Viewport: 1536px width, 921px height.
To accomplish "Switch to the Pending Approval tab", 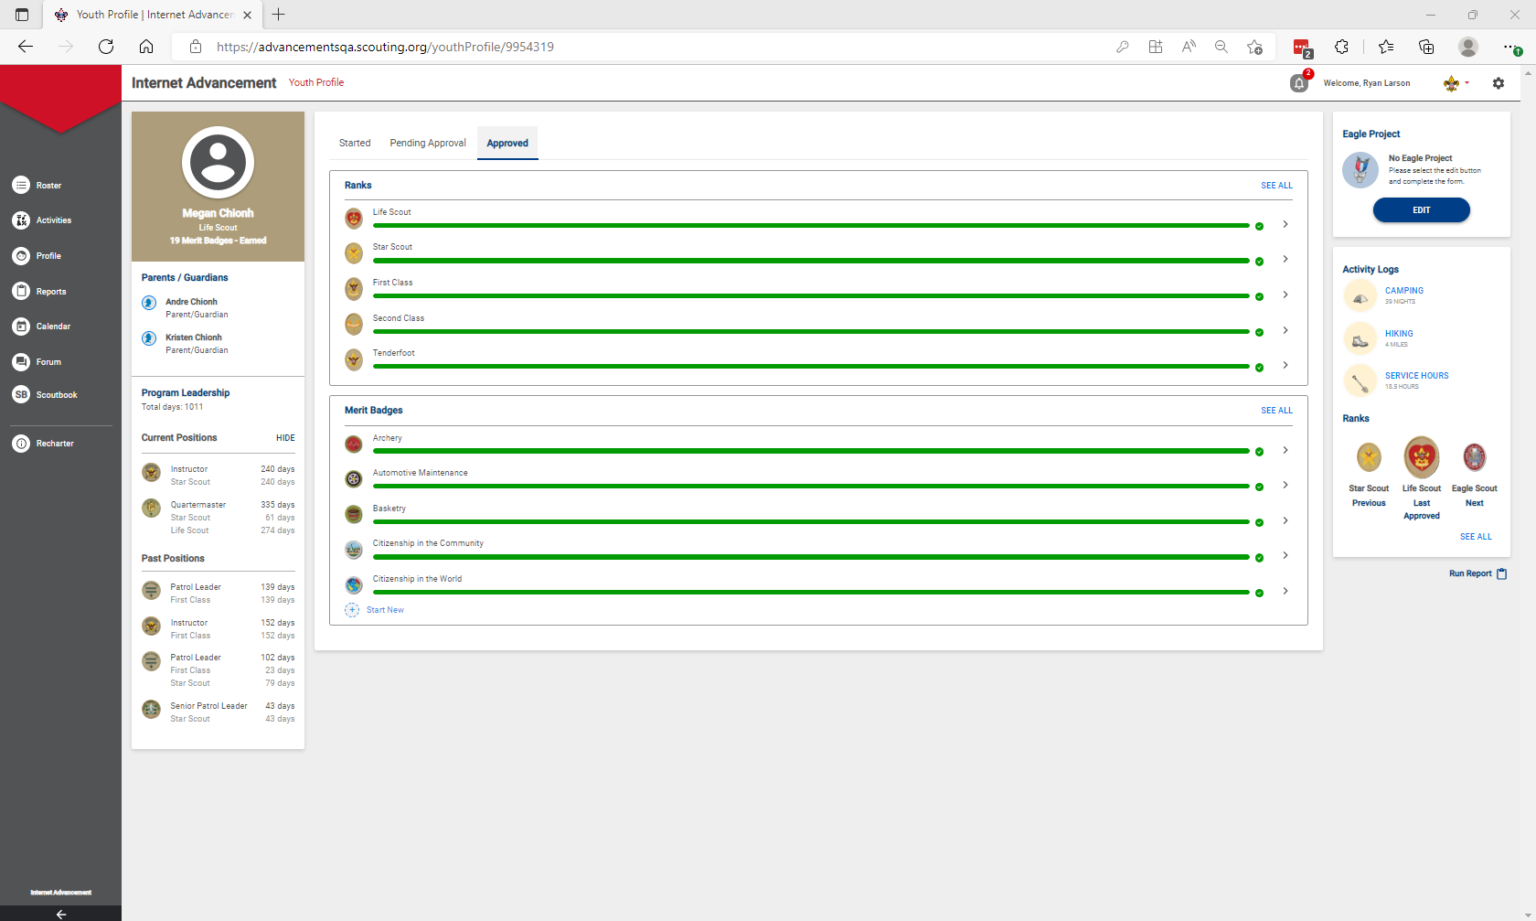I will [427, 143].
